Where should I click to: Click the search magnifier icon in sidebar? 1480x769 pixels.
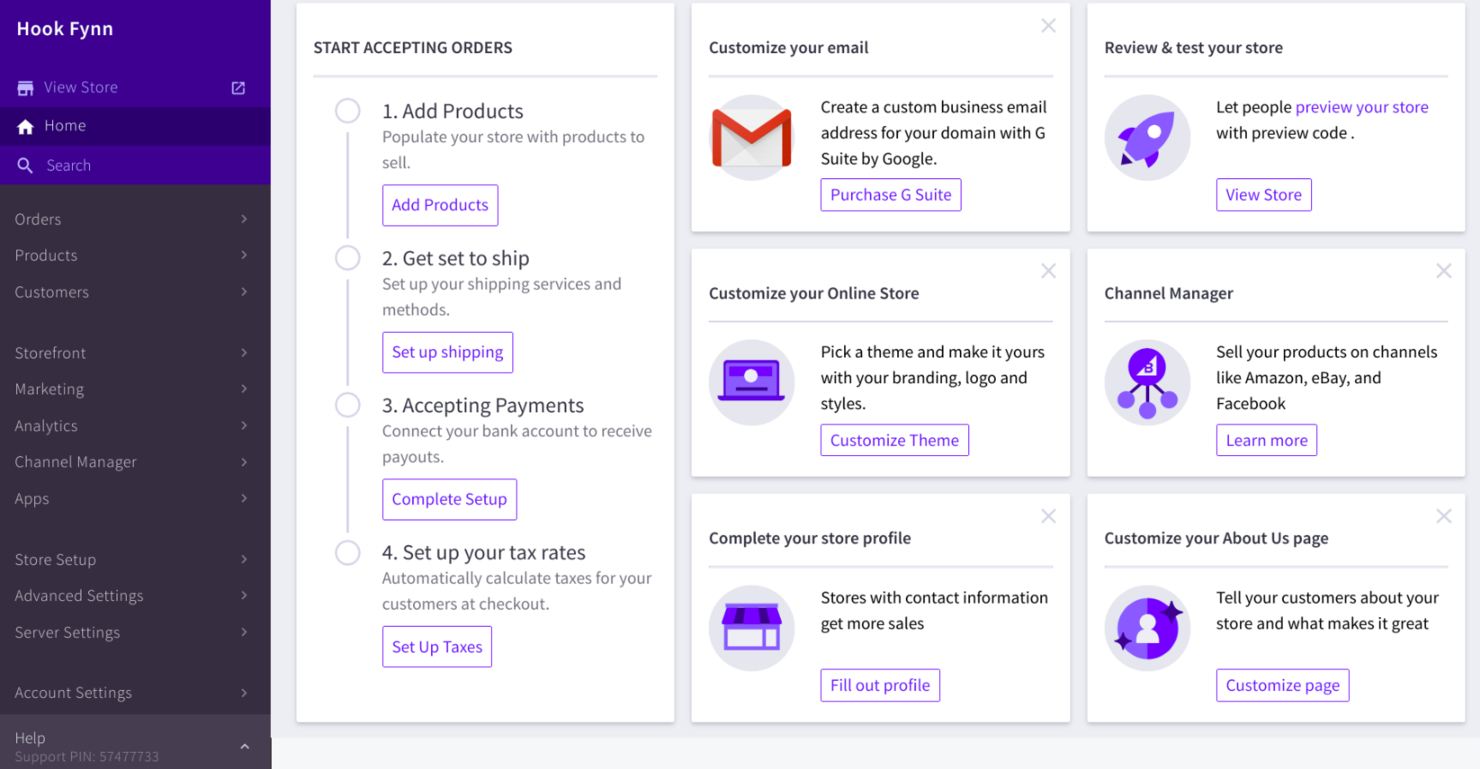(25, 165)
